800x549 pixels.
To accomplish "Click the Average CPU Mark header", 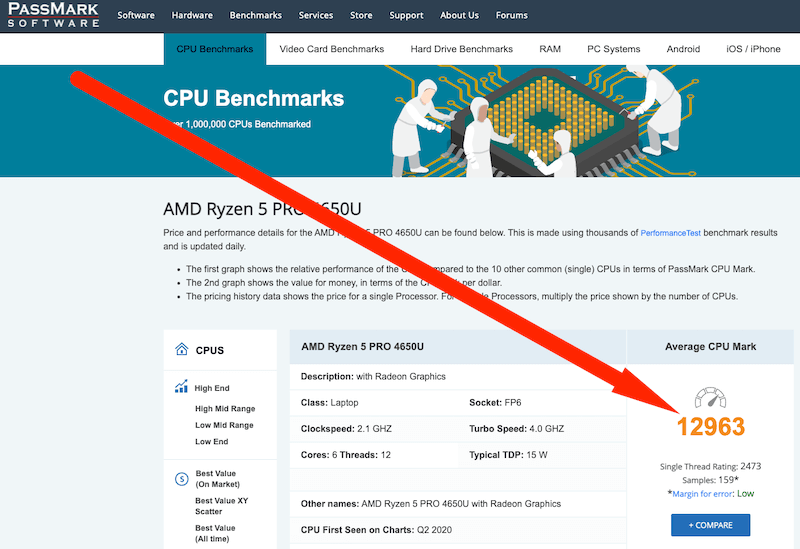I will (710, 346).
